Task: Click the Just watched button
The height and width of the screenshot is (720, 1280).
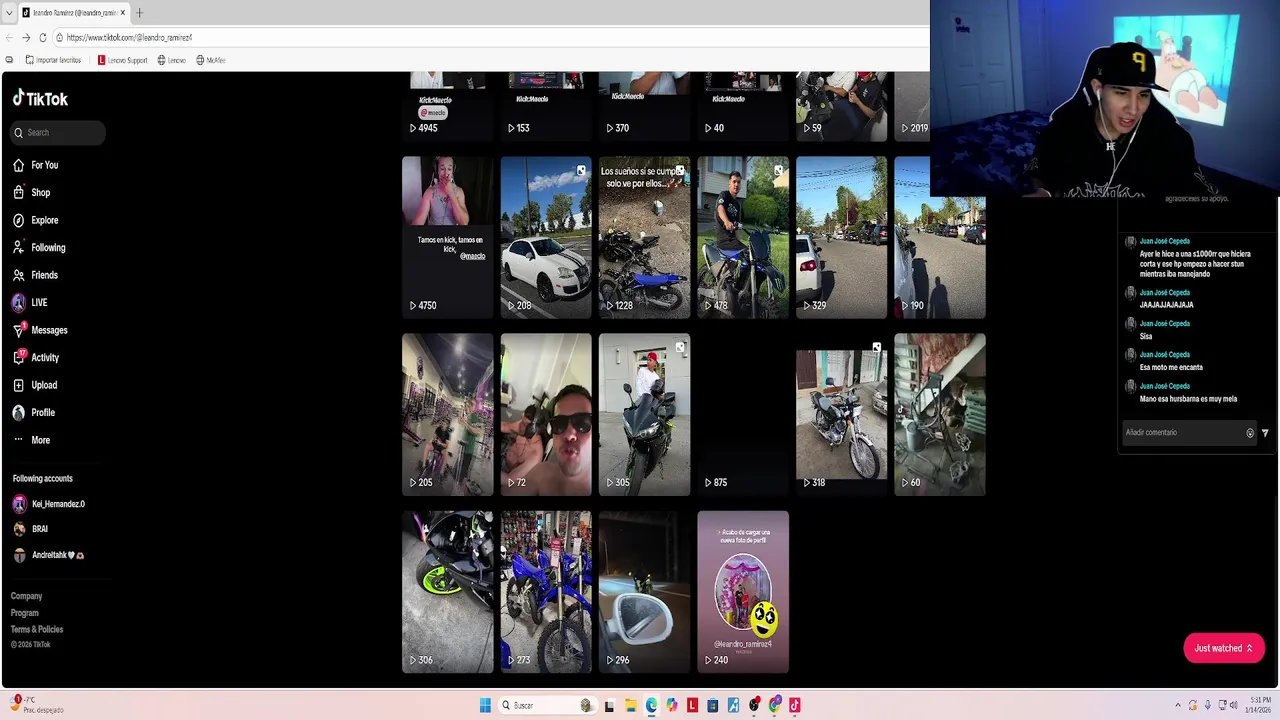Action: 1224,648
